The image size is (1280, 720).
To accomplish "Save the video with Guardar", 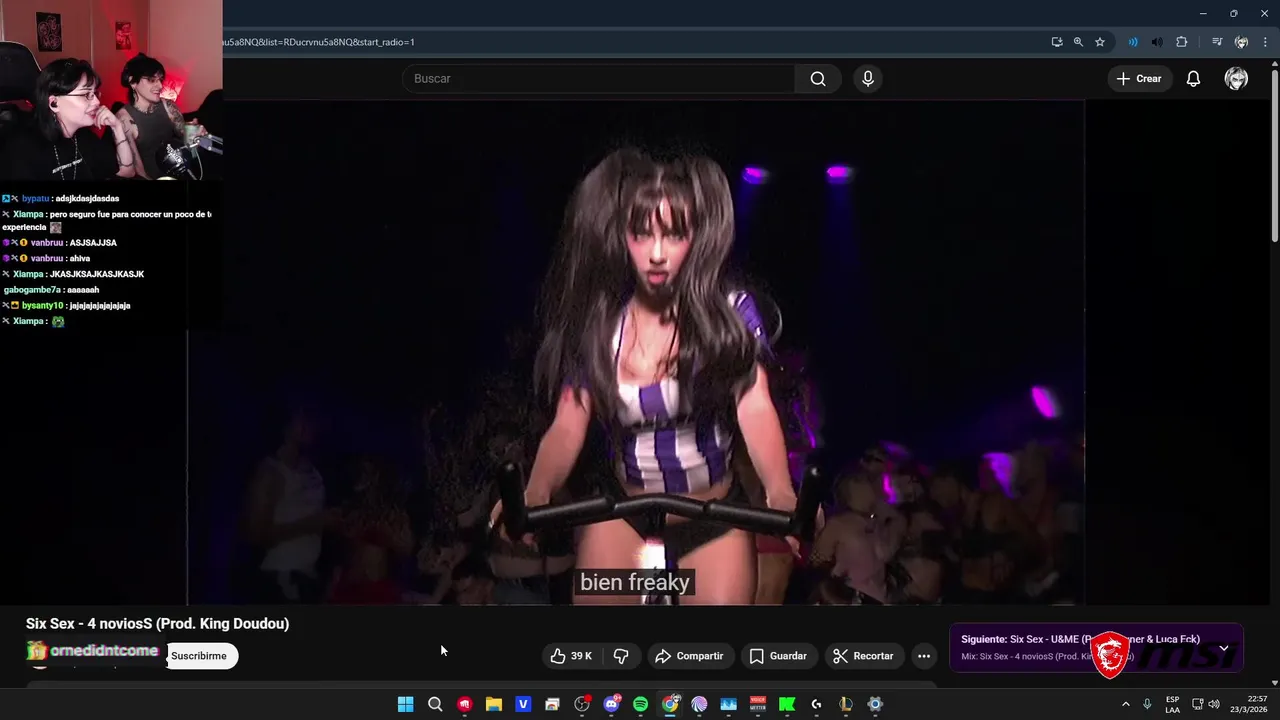I will (778, 656).
